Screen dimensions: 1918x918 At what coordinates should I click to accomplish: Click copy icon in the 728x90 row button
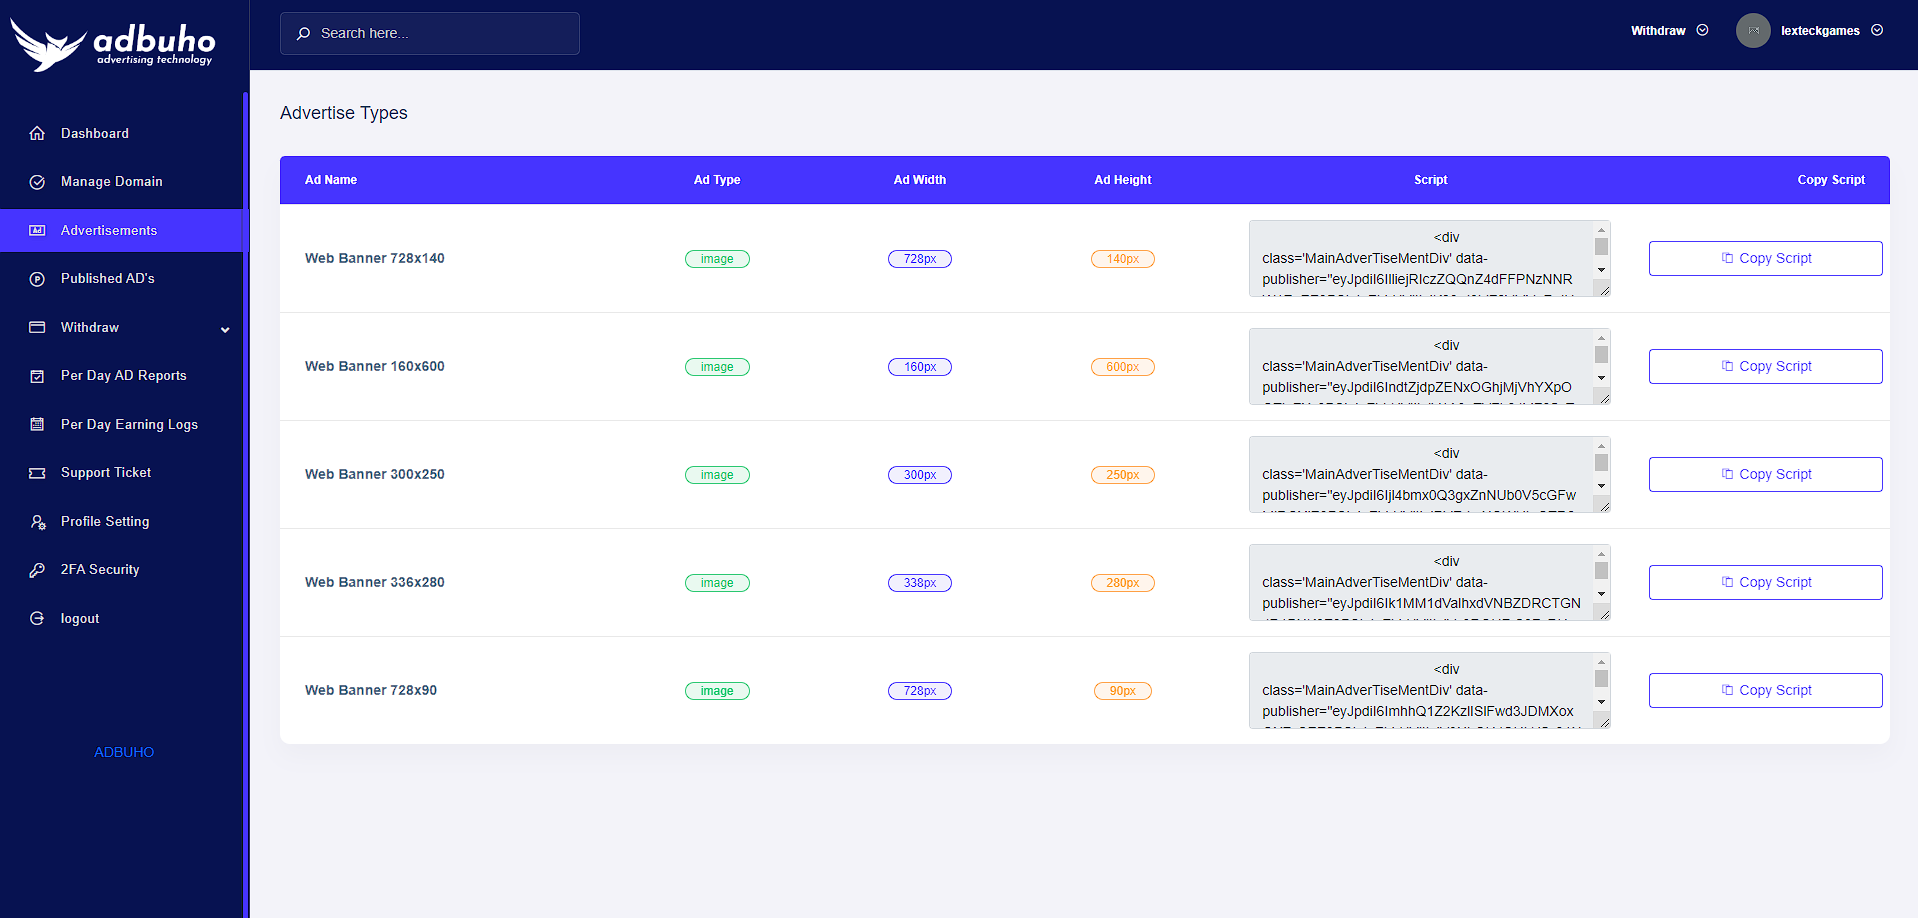(x=1727, y=690)
